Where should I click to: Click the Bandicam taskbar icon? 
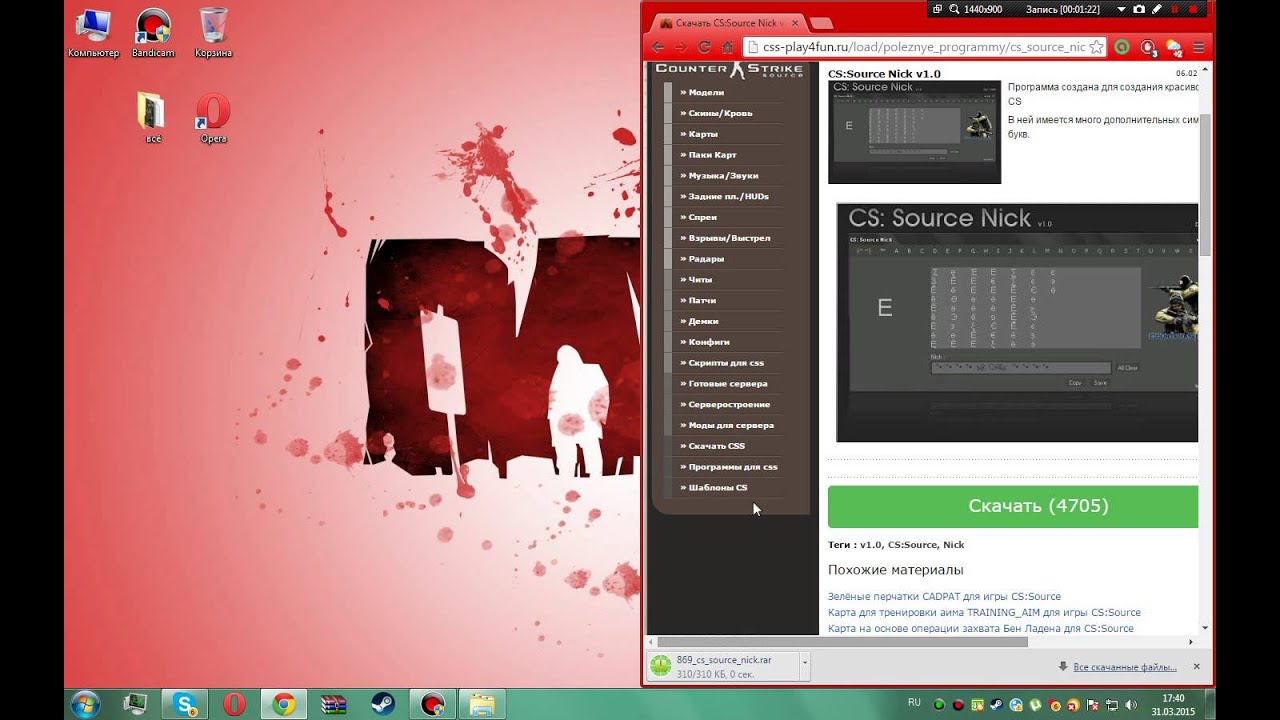(x=432, y=704)
